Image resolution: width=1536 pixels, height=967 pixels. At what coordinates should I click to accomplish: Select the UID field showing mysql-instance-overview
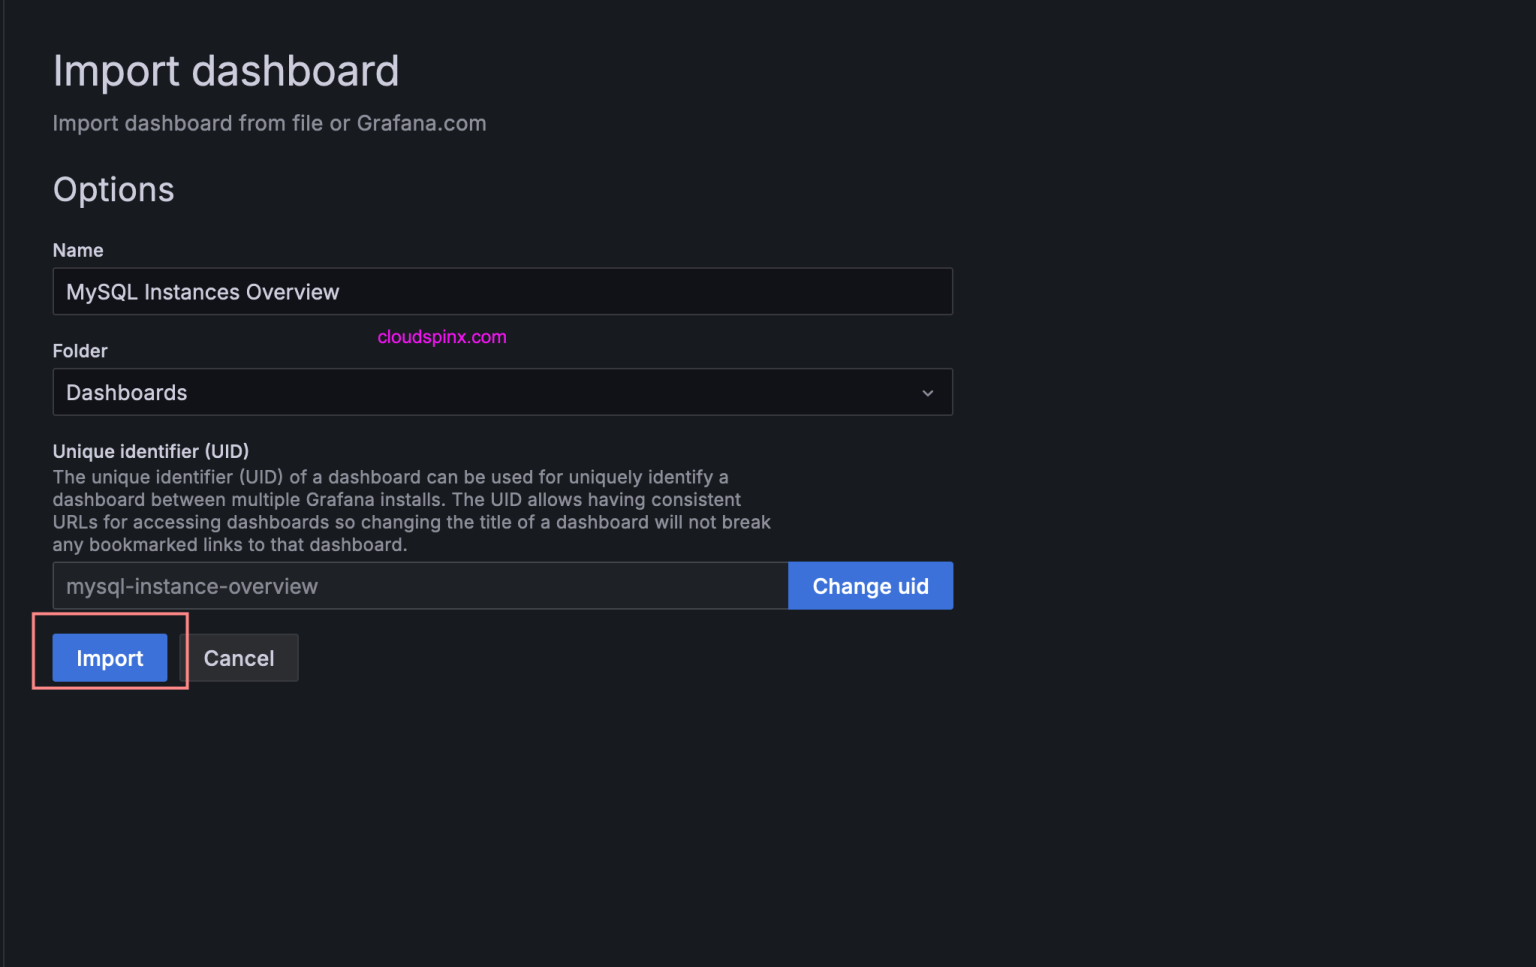(420, 585)
